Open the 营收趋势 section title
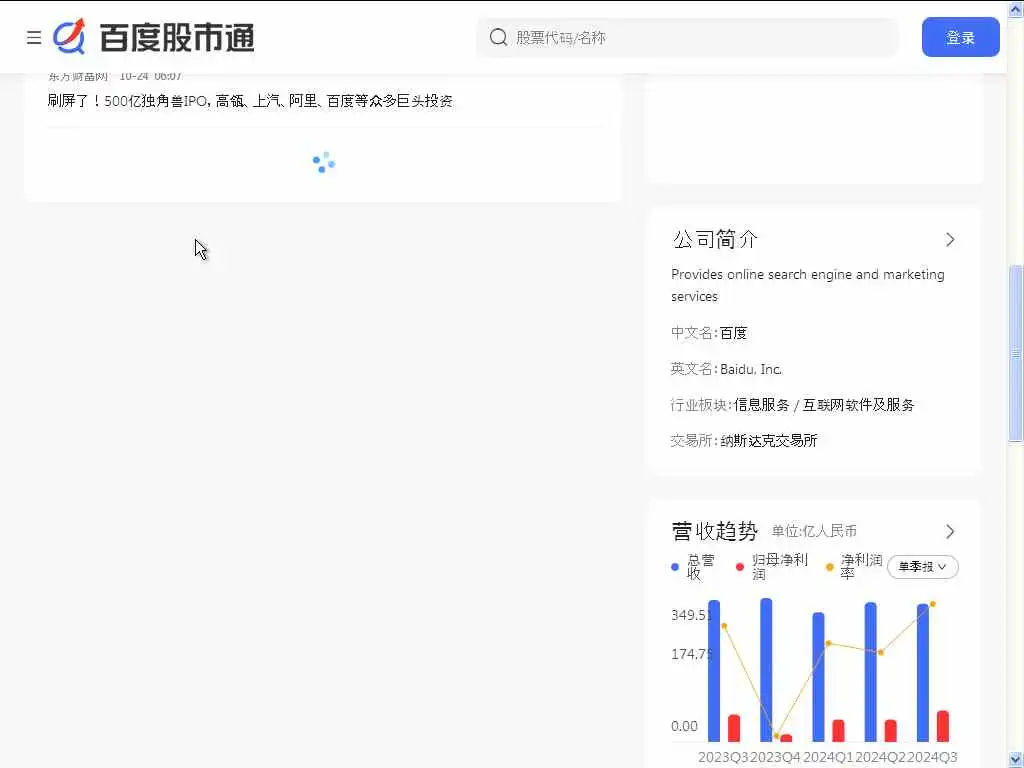The image size is (1024, 768). click(x=714, y=532)
